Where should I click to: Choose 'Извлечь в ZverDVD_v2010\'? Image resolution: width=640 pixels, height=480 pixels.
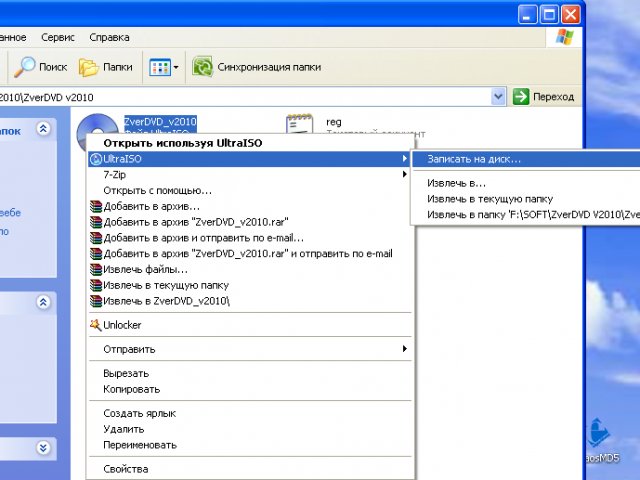250,301
